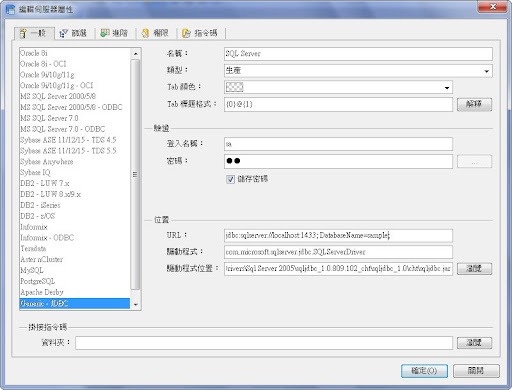Select Teradata in the list
The image size is (512, 390).
pyautogui.click(x=75, y=249)
